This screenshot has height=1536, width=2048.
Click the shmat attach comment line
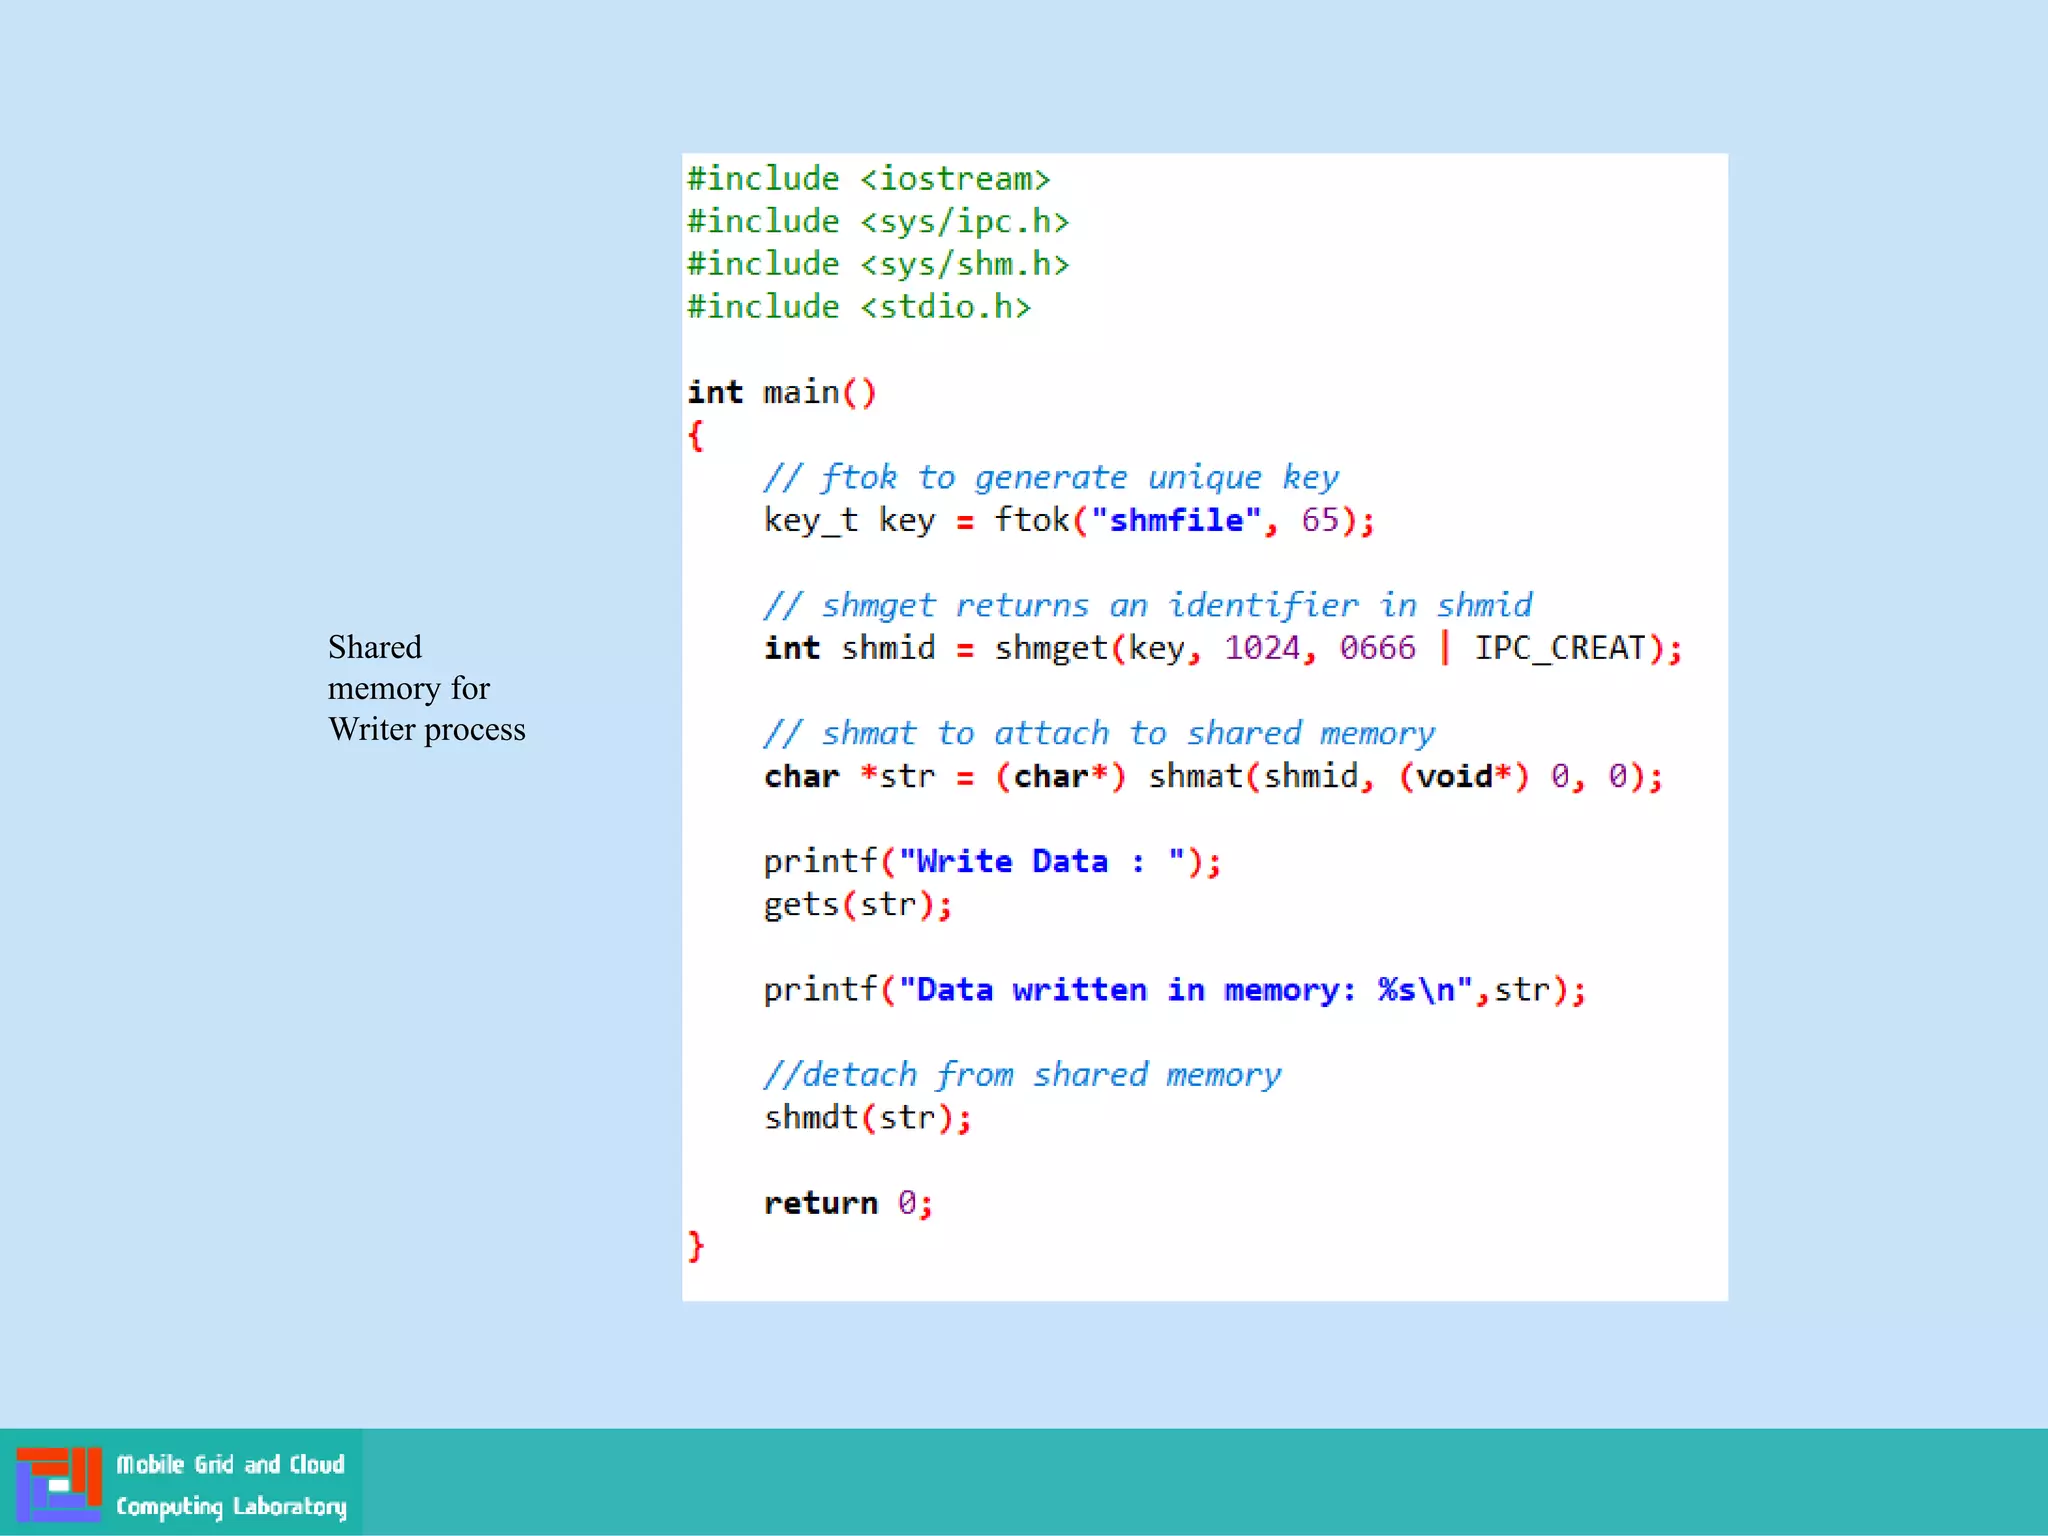pyautogui.click(x=1098, y=733)
